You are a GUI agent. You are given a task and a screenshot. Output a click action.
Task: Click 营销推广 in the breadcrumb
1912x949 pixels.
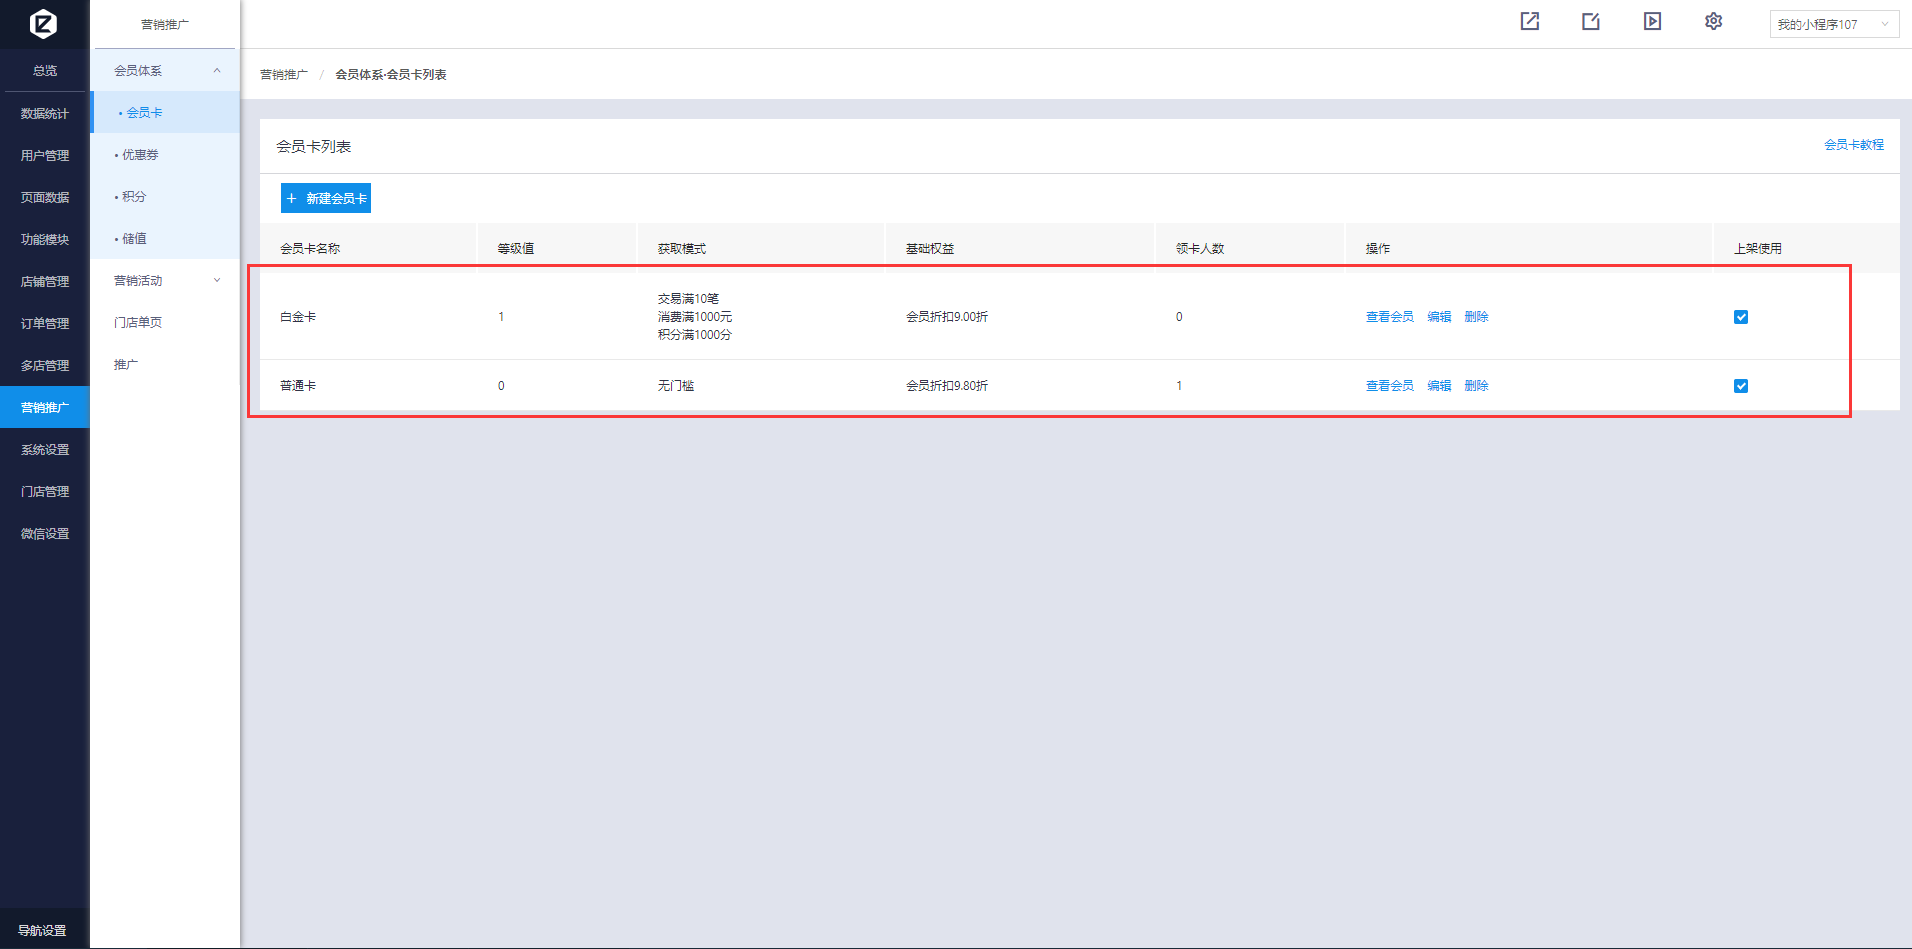click(x=284, y=75)
